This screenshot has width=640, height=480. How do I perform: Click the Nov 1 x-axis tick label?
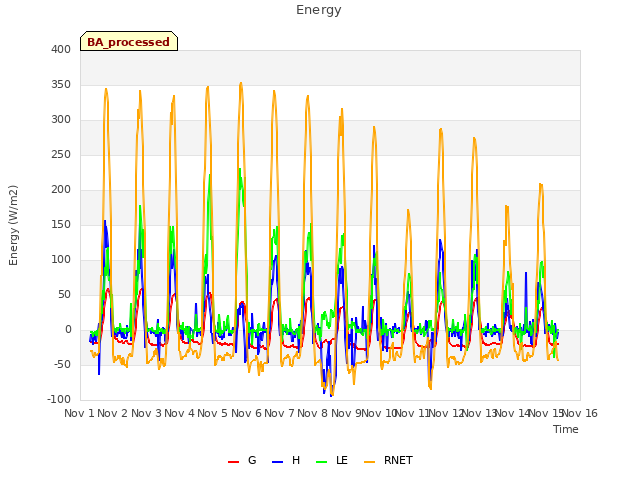[x=79, y=413]
